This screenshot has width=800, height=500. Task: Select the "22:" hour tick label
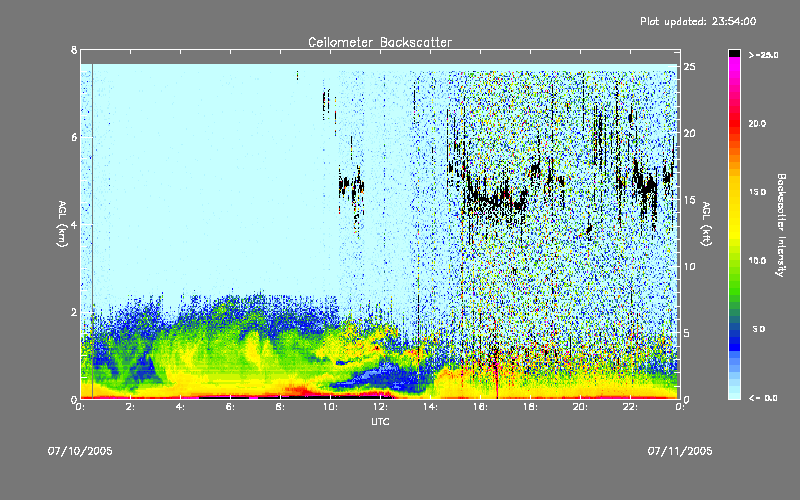pos(630,407)
